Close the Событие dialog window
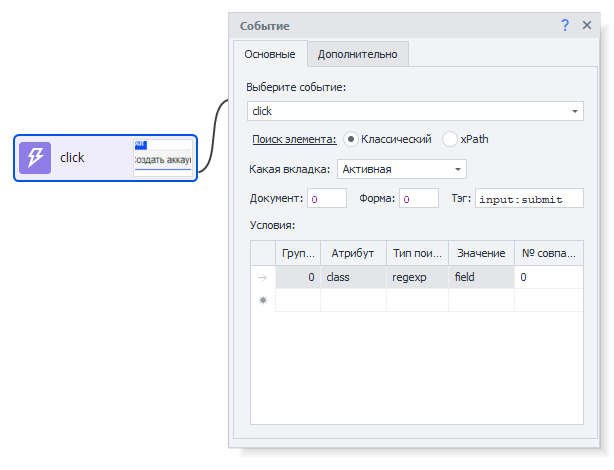Viewport: 614px width, 470px height. pos(587,25)
